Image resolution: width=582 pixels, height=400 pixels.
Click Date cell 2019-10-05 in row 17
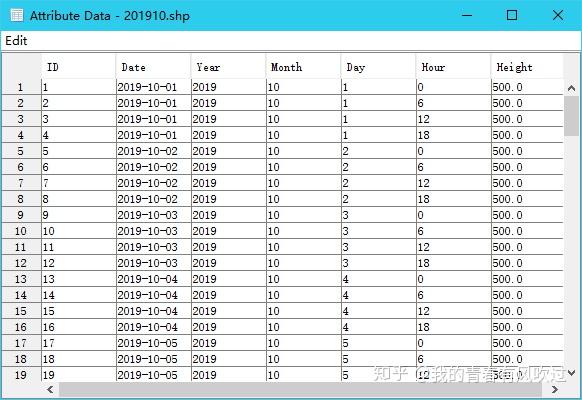tap(154, 342)
